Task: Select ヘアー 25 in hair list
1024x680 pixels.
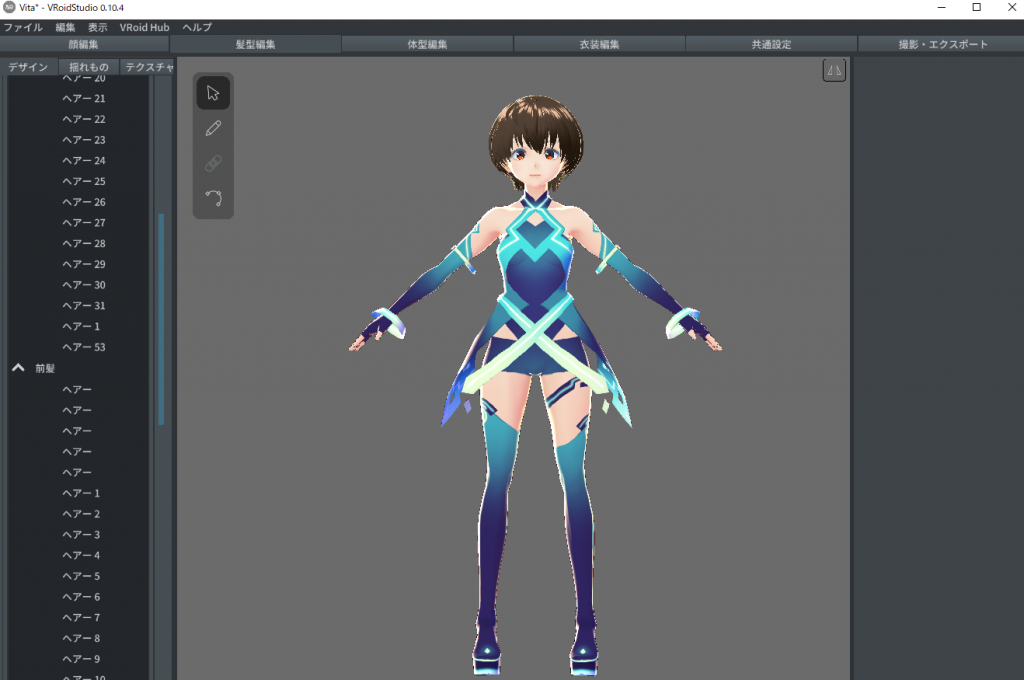Action: pyautogui.click(x=83, y=181)
